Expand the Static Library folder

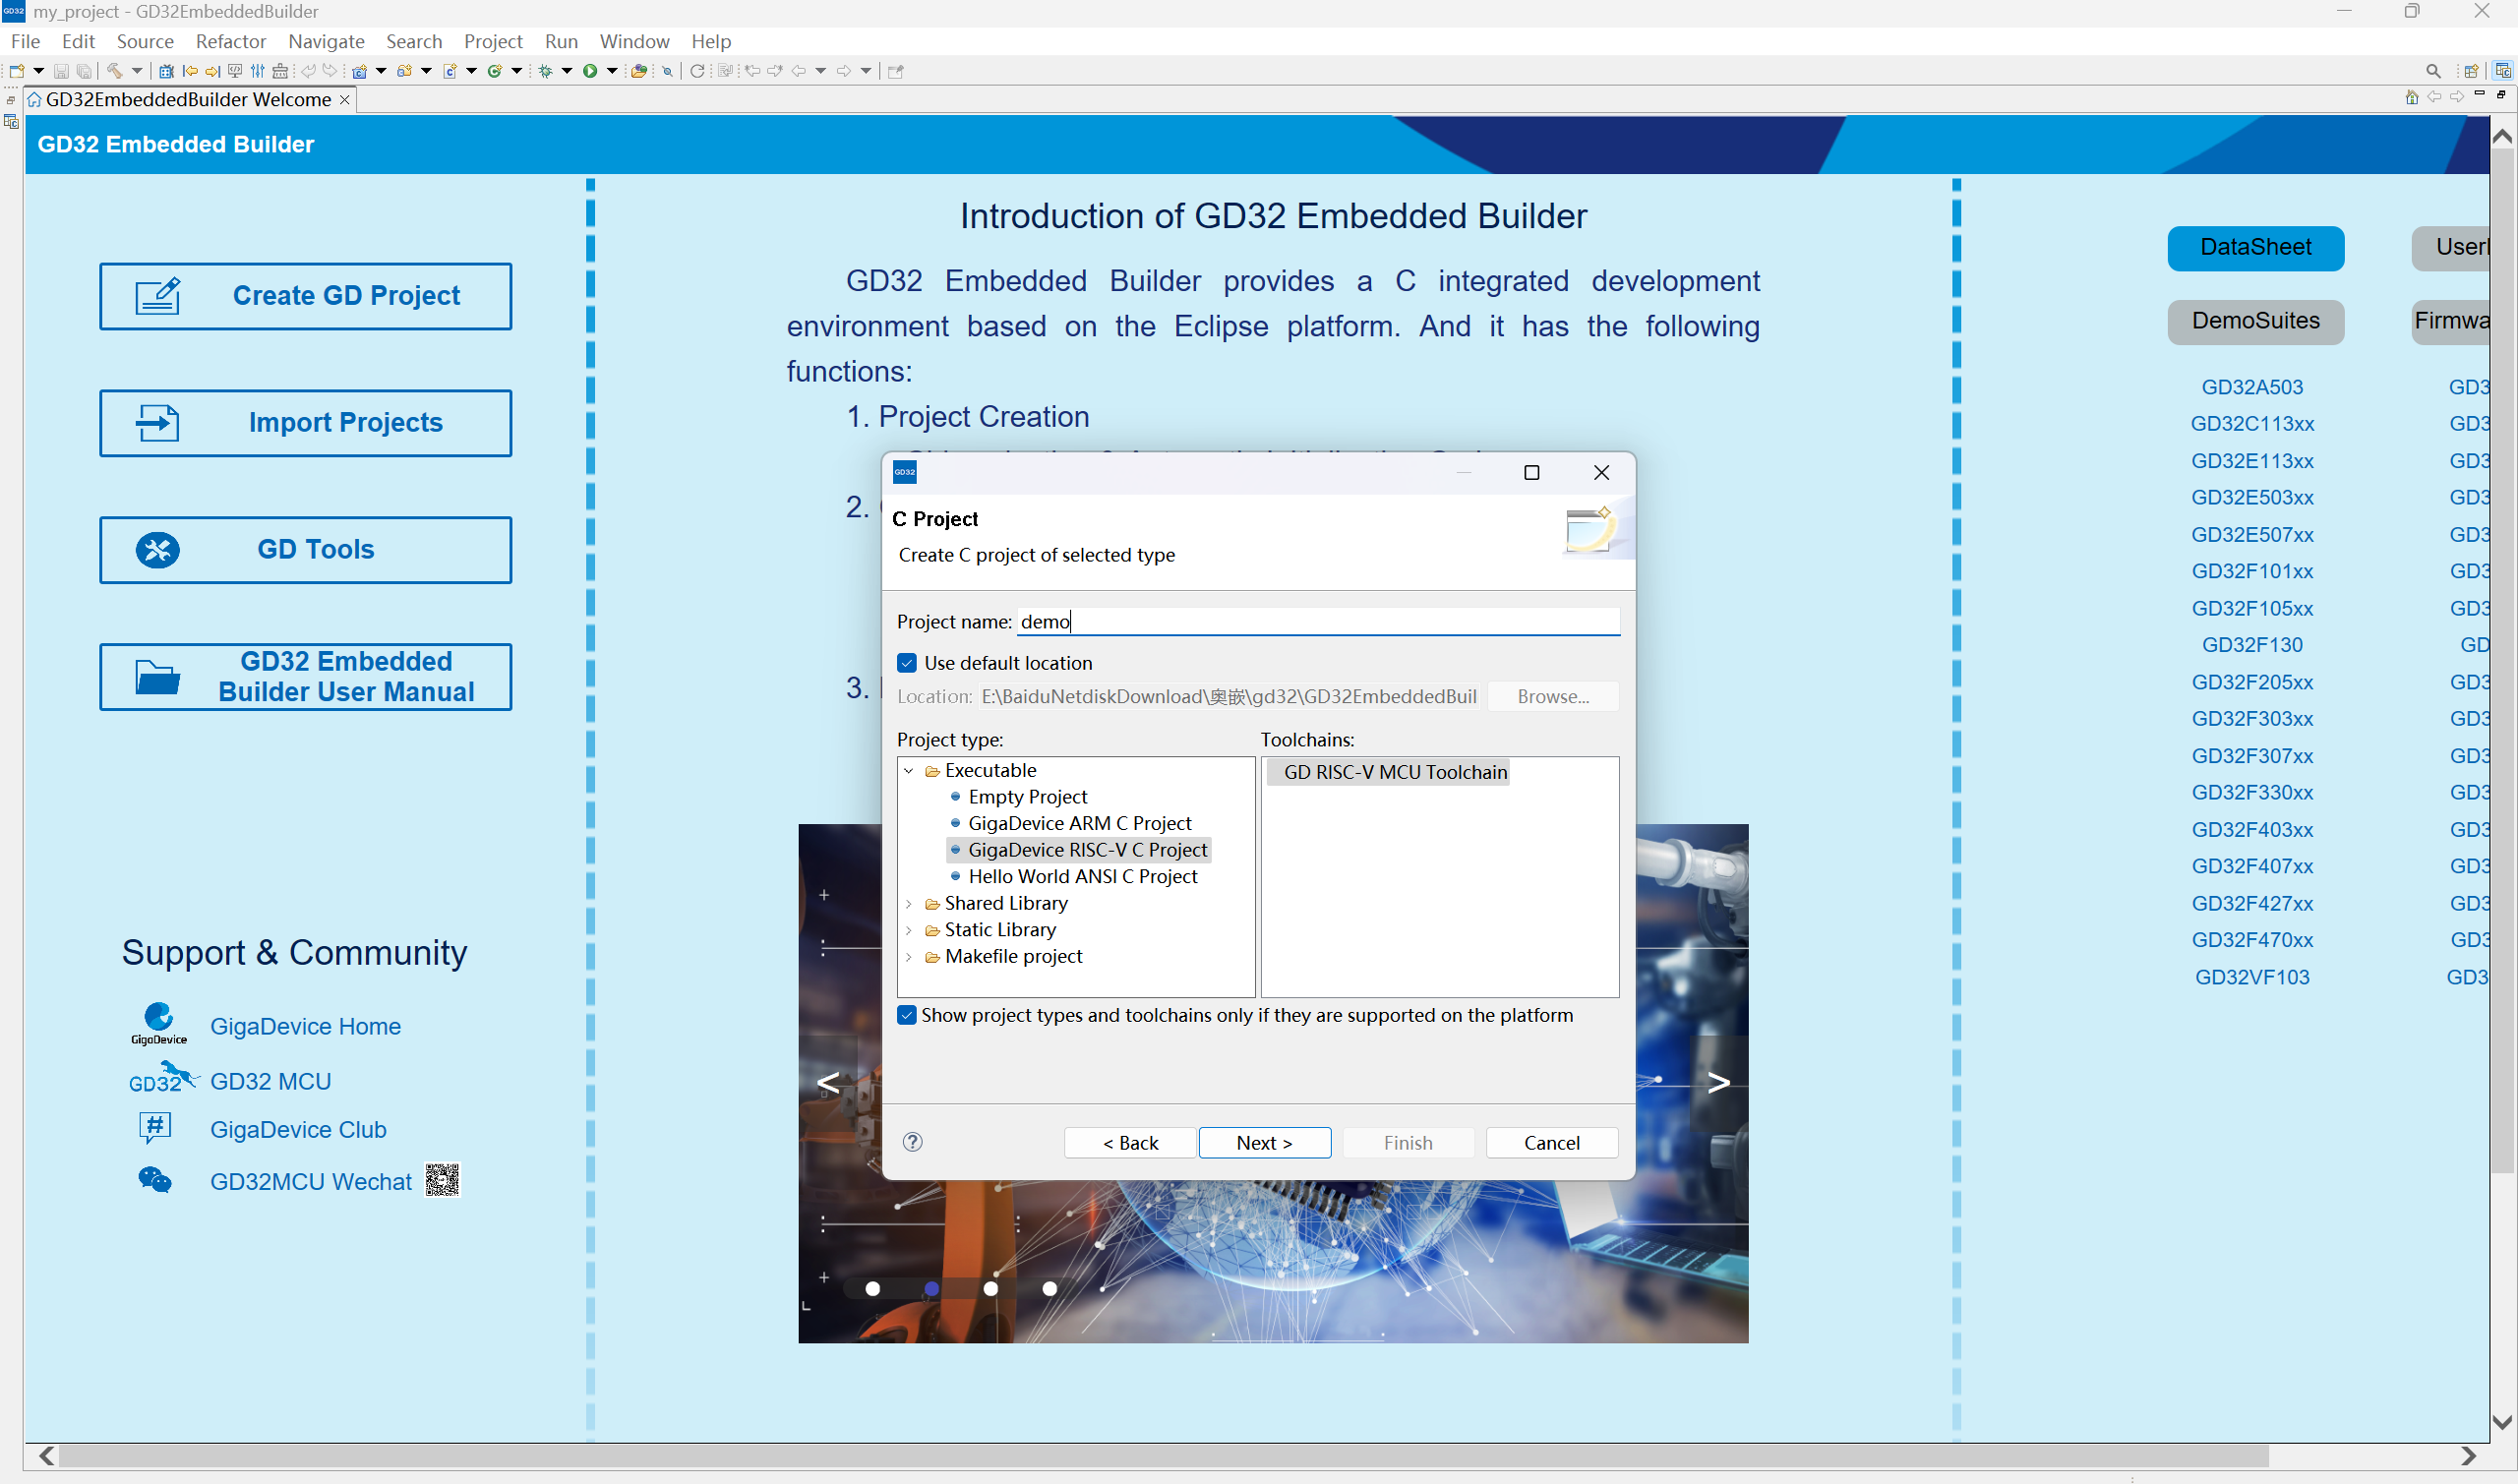909,930
